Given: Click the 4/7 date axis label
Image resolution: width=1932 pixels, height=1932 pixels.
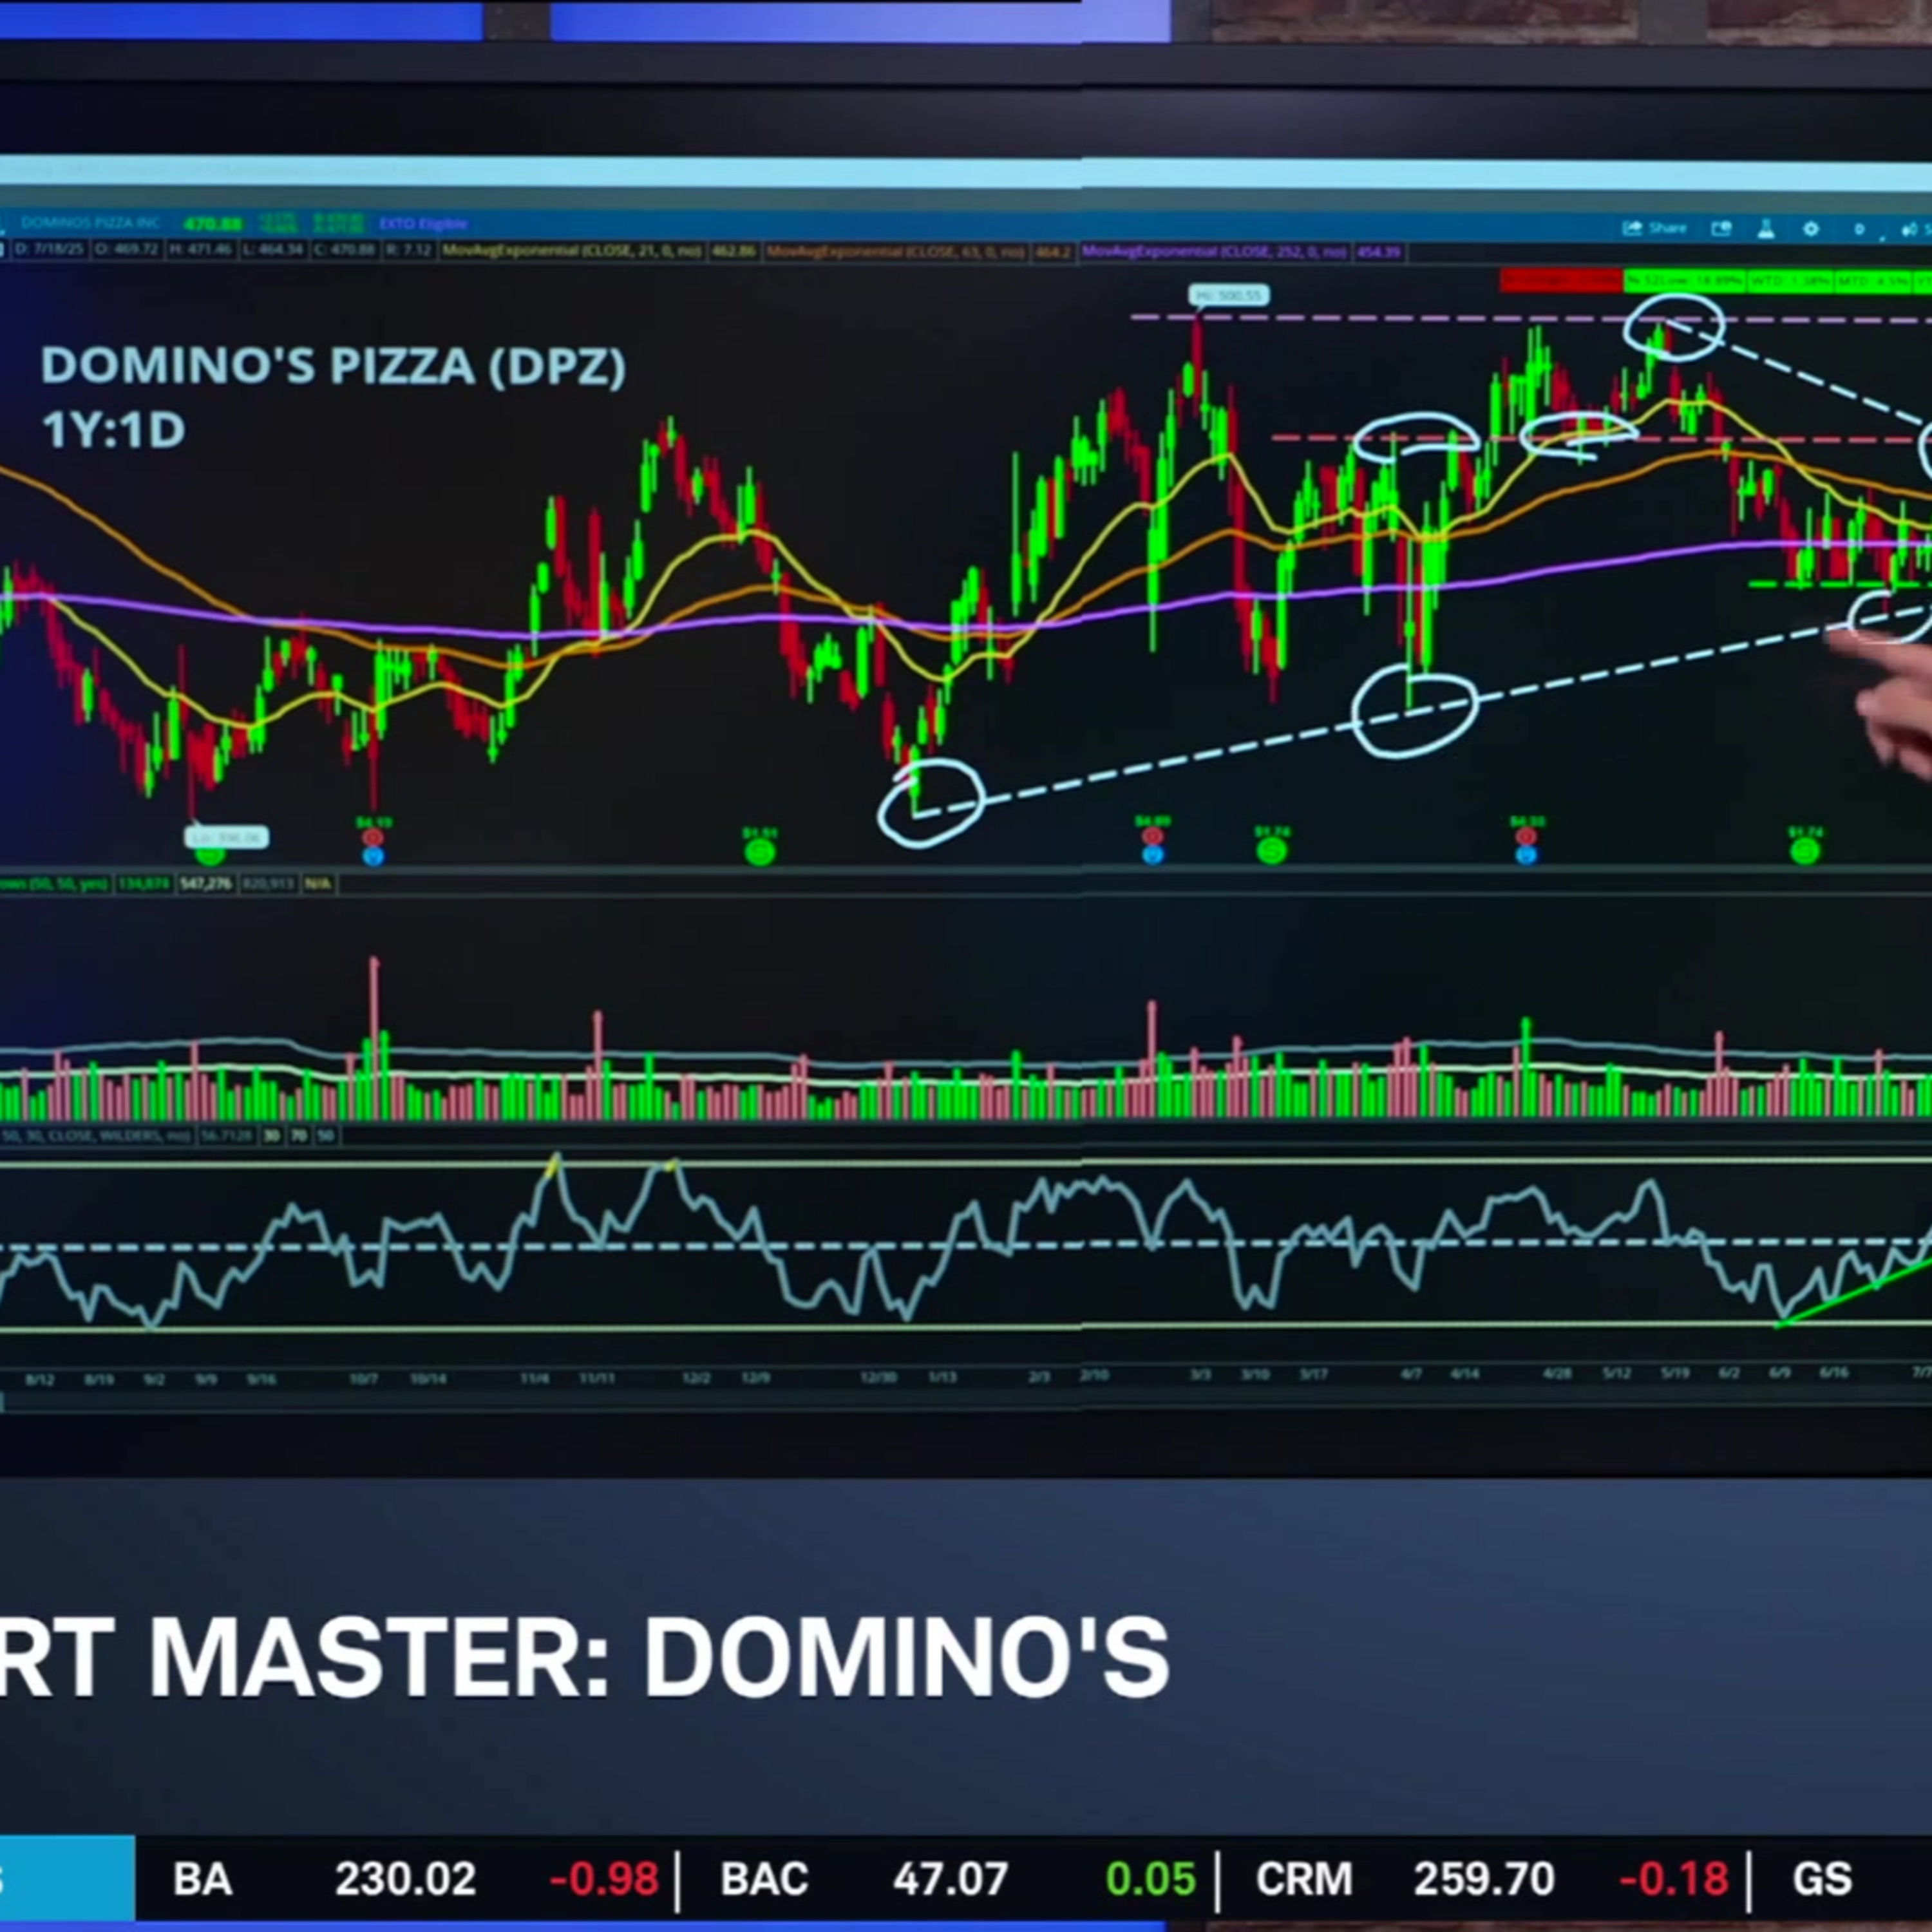Looking at the screenshot, I should point(1411,1375).
